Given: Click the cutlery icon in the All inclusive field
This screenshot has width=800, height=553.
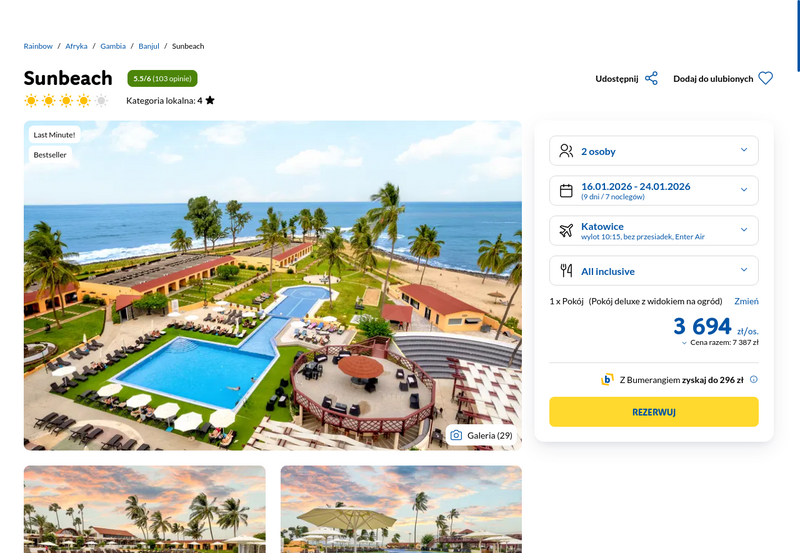Looking at the screenshot, I should point(566,270).
